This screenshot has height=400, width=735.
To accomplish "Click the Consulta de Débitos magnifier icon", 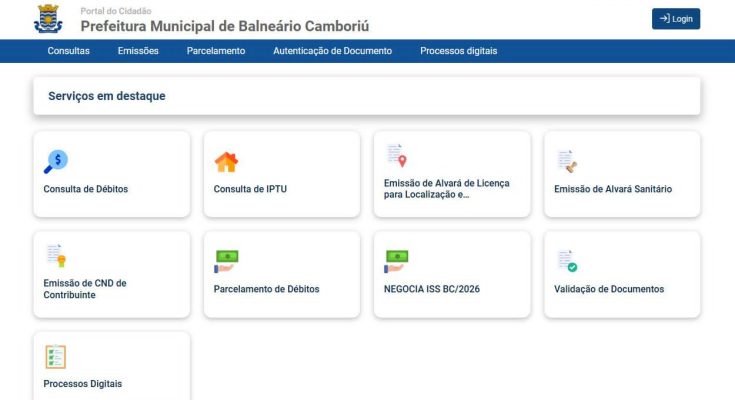I will tap(56, 159).
